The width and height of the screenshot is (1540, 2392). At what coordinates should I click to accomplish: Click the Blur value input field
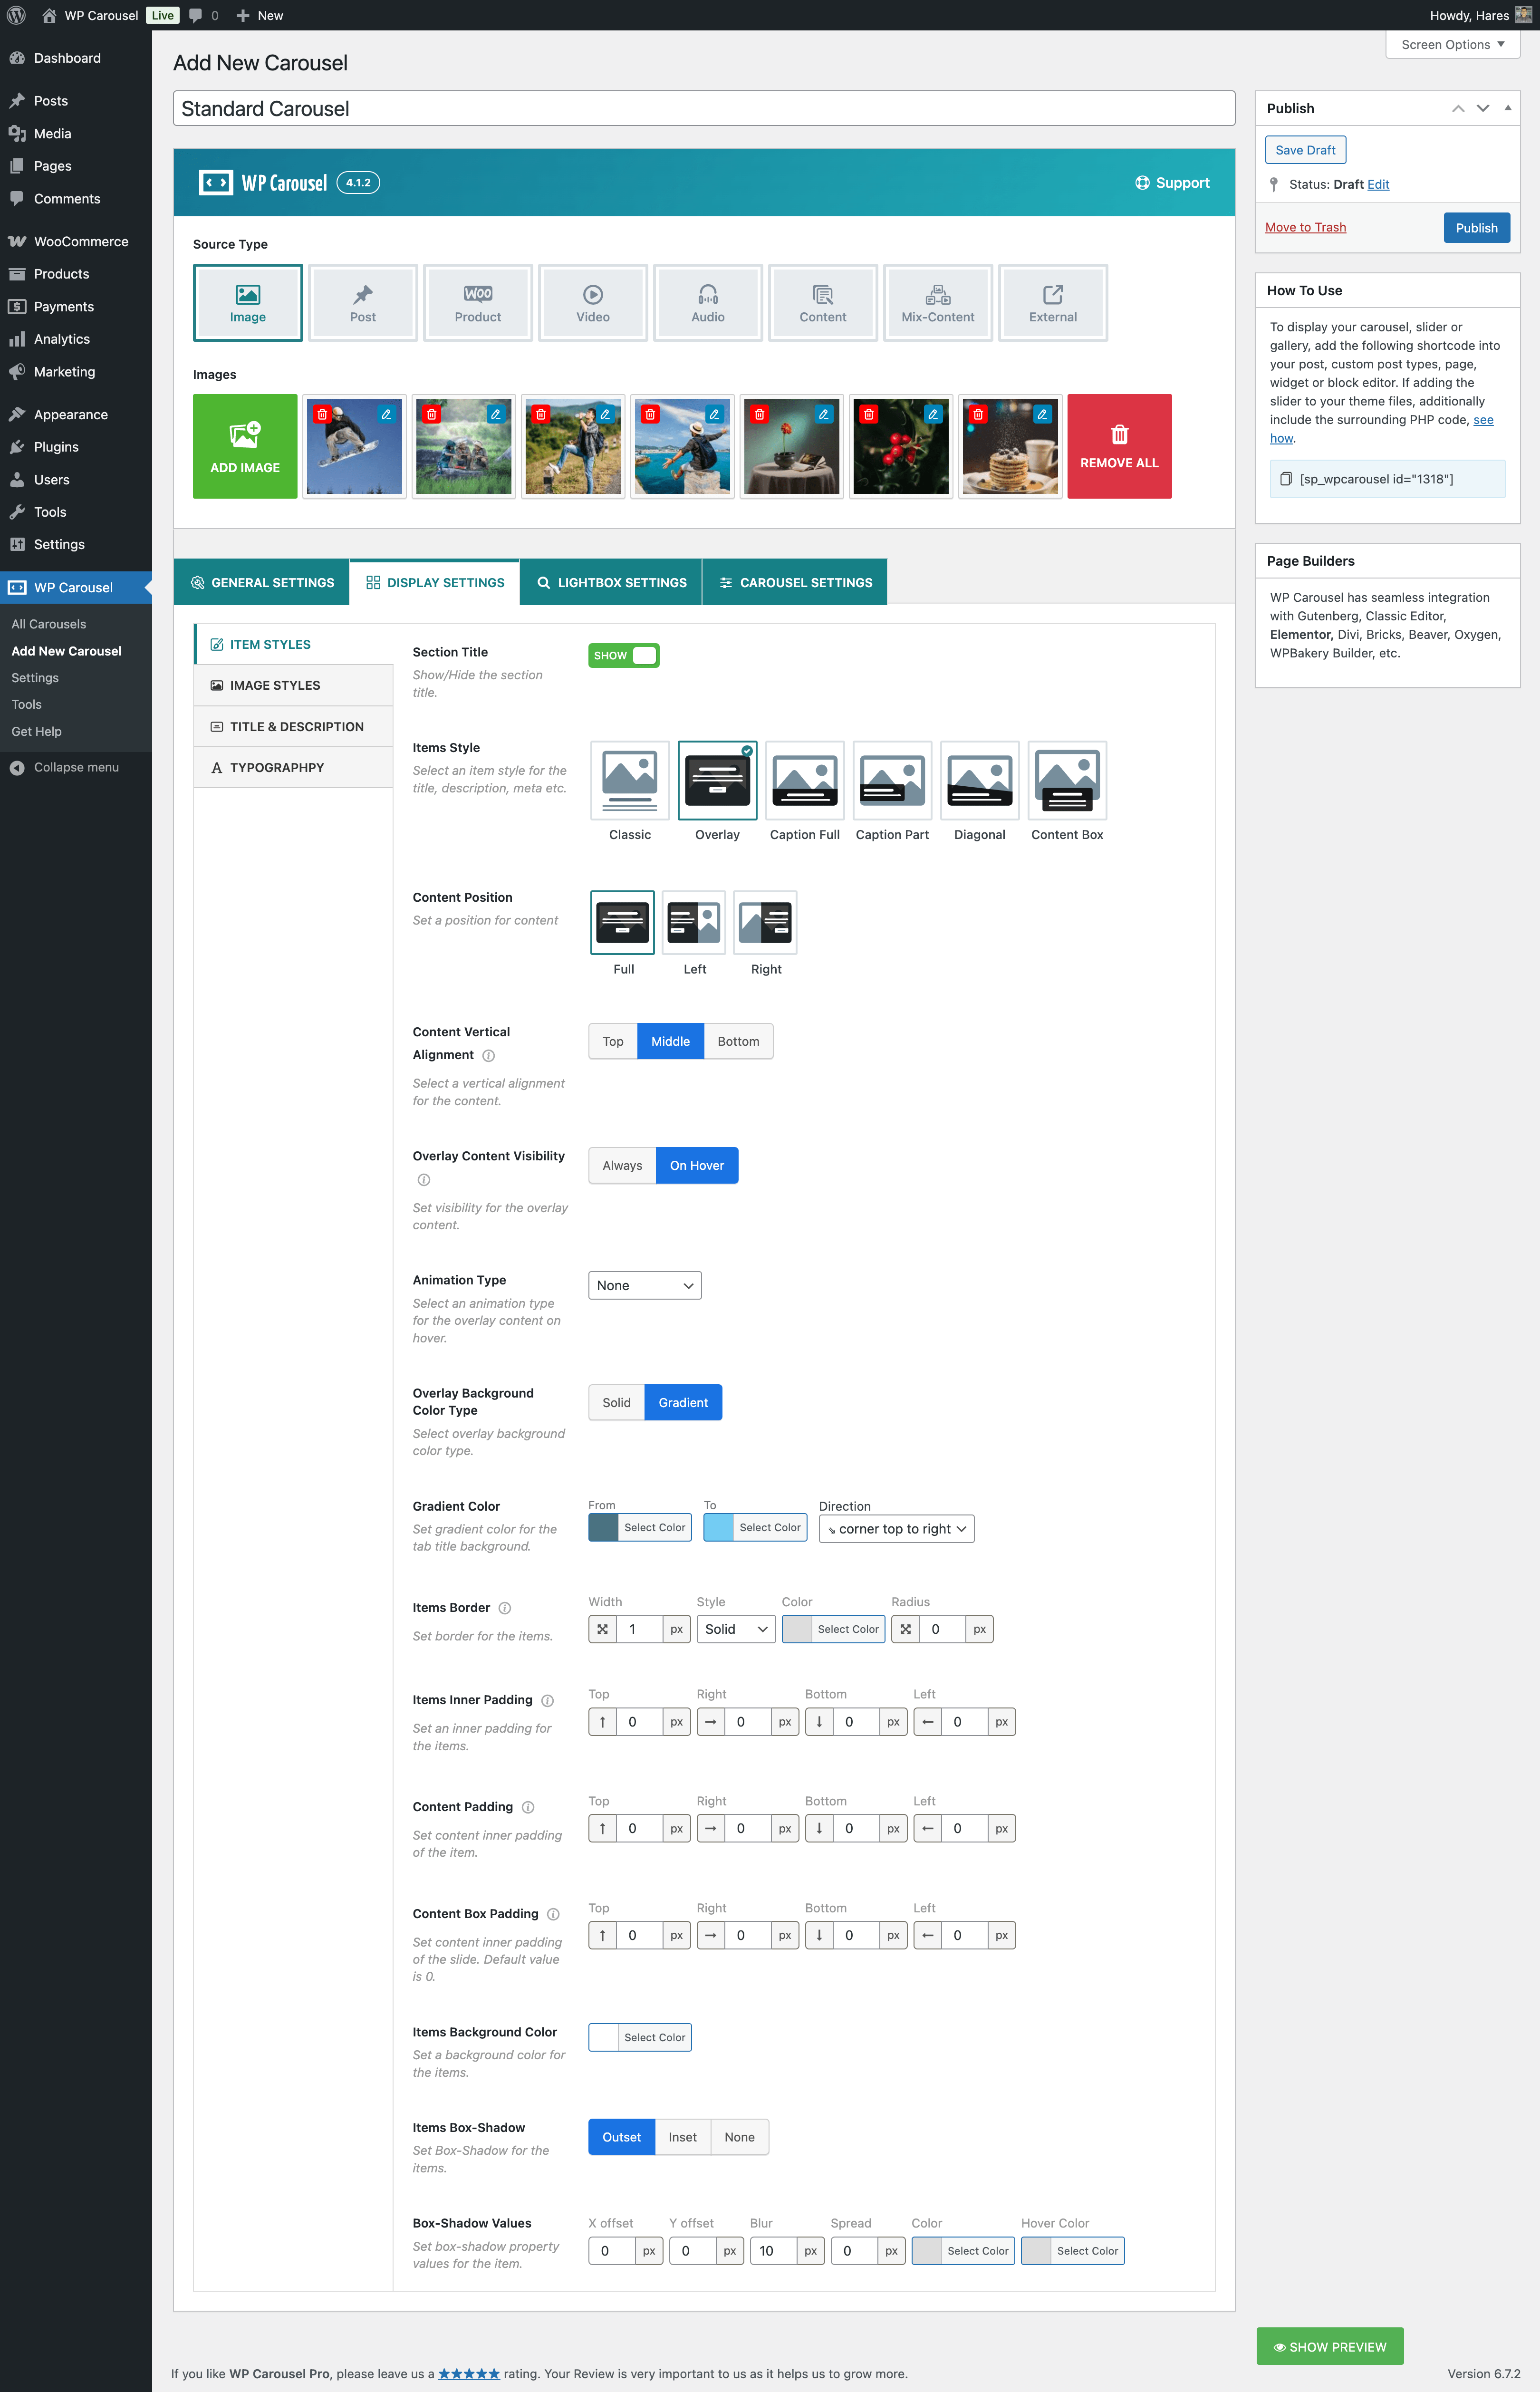(x=772, y=2251)
